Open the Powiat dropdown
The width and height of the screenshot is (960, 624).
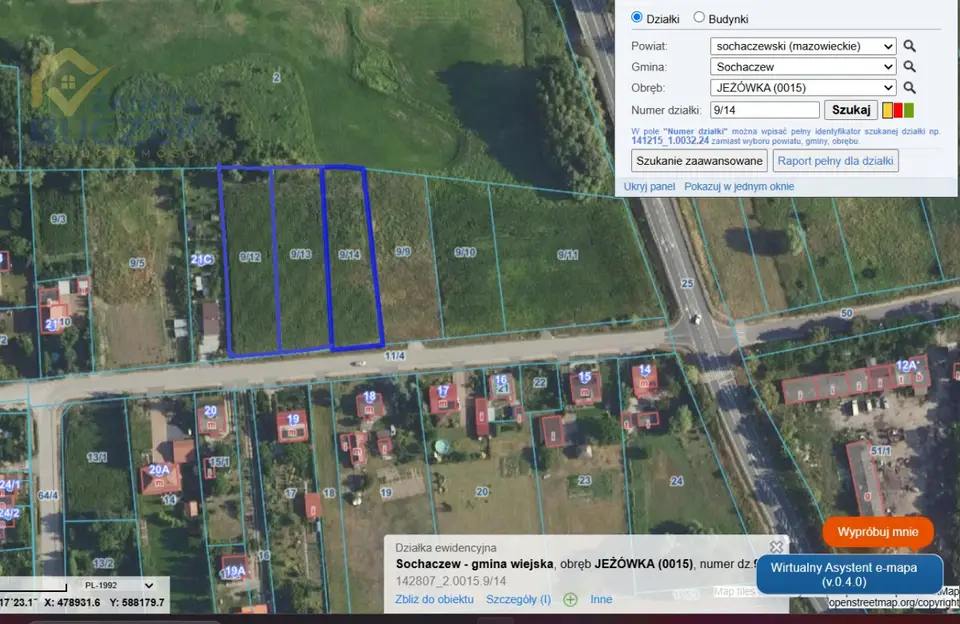(803, 46)
